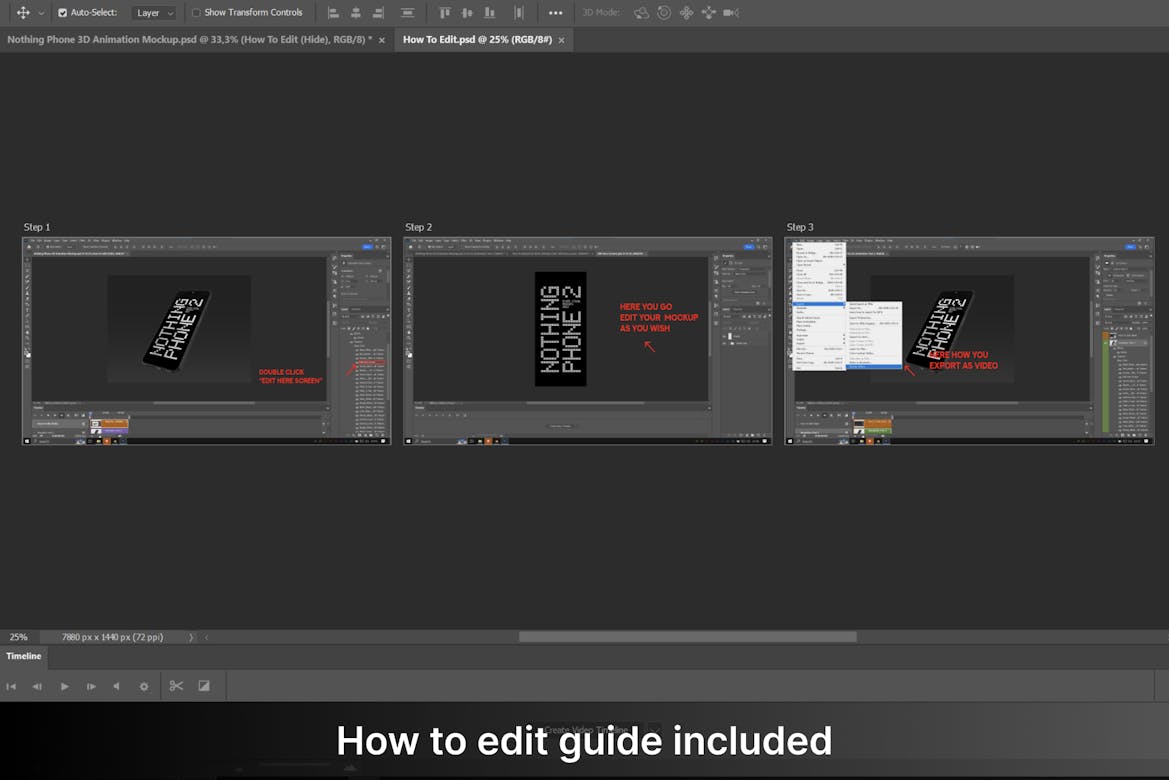Mute audio playback with the speaker icon

(x=116, y=686)
